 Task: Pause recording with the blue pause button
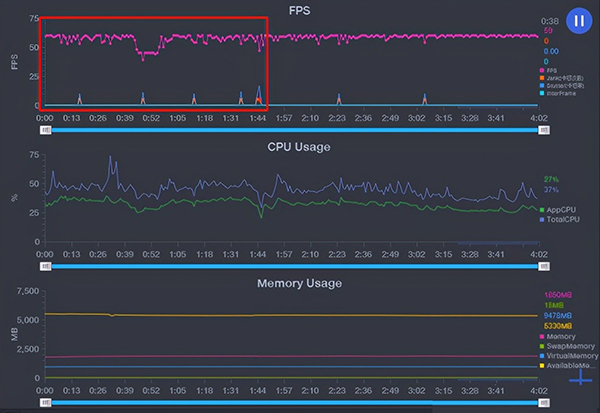click(x=579, y=21)
